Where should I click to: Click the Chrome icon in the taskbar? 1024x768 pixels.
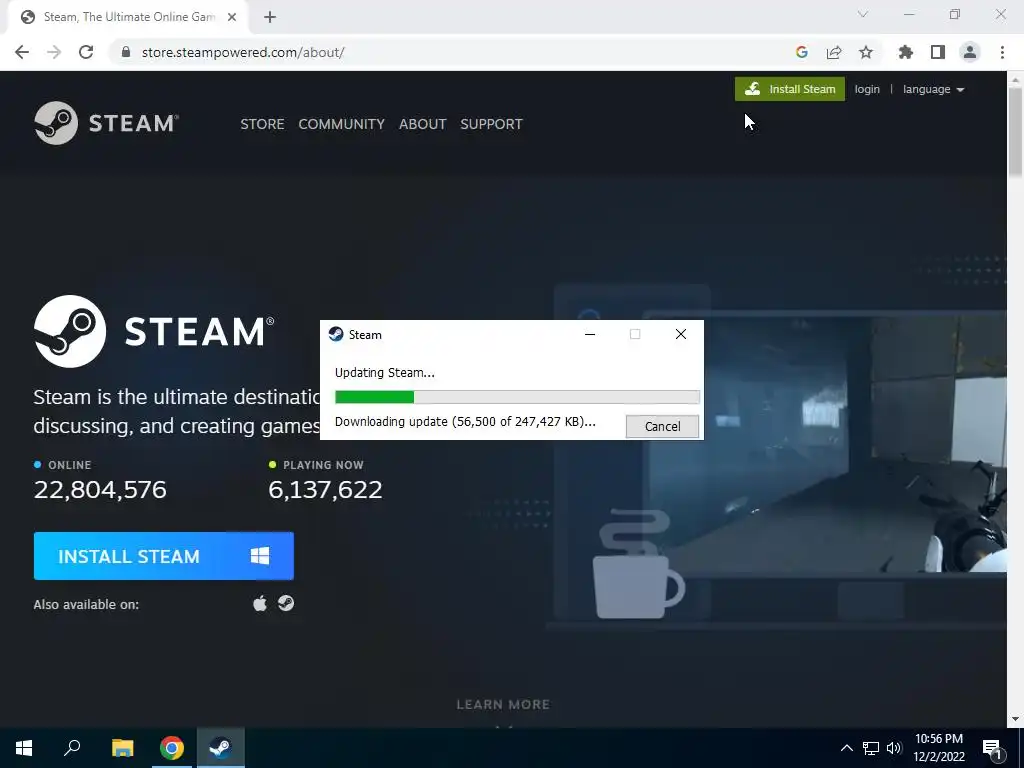[172, 748]
